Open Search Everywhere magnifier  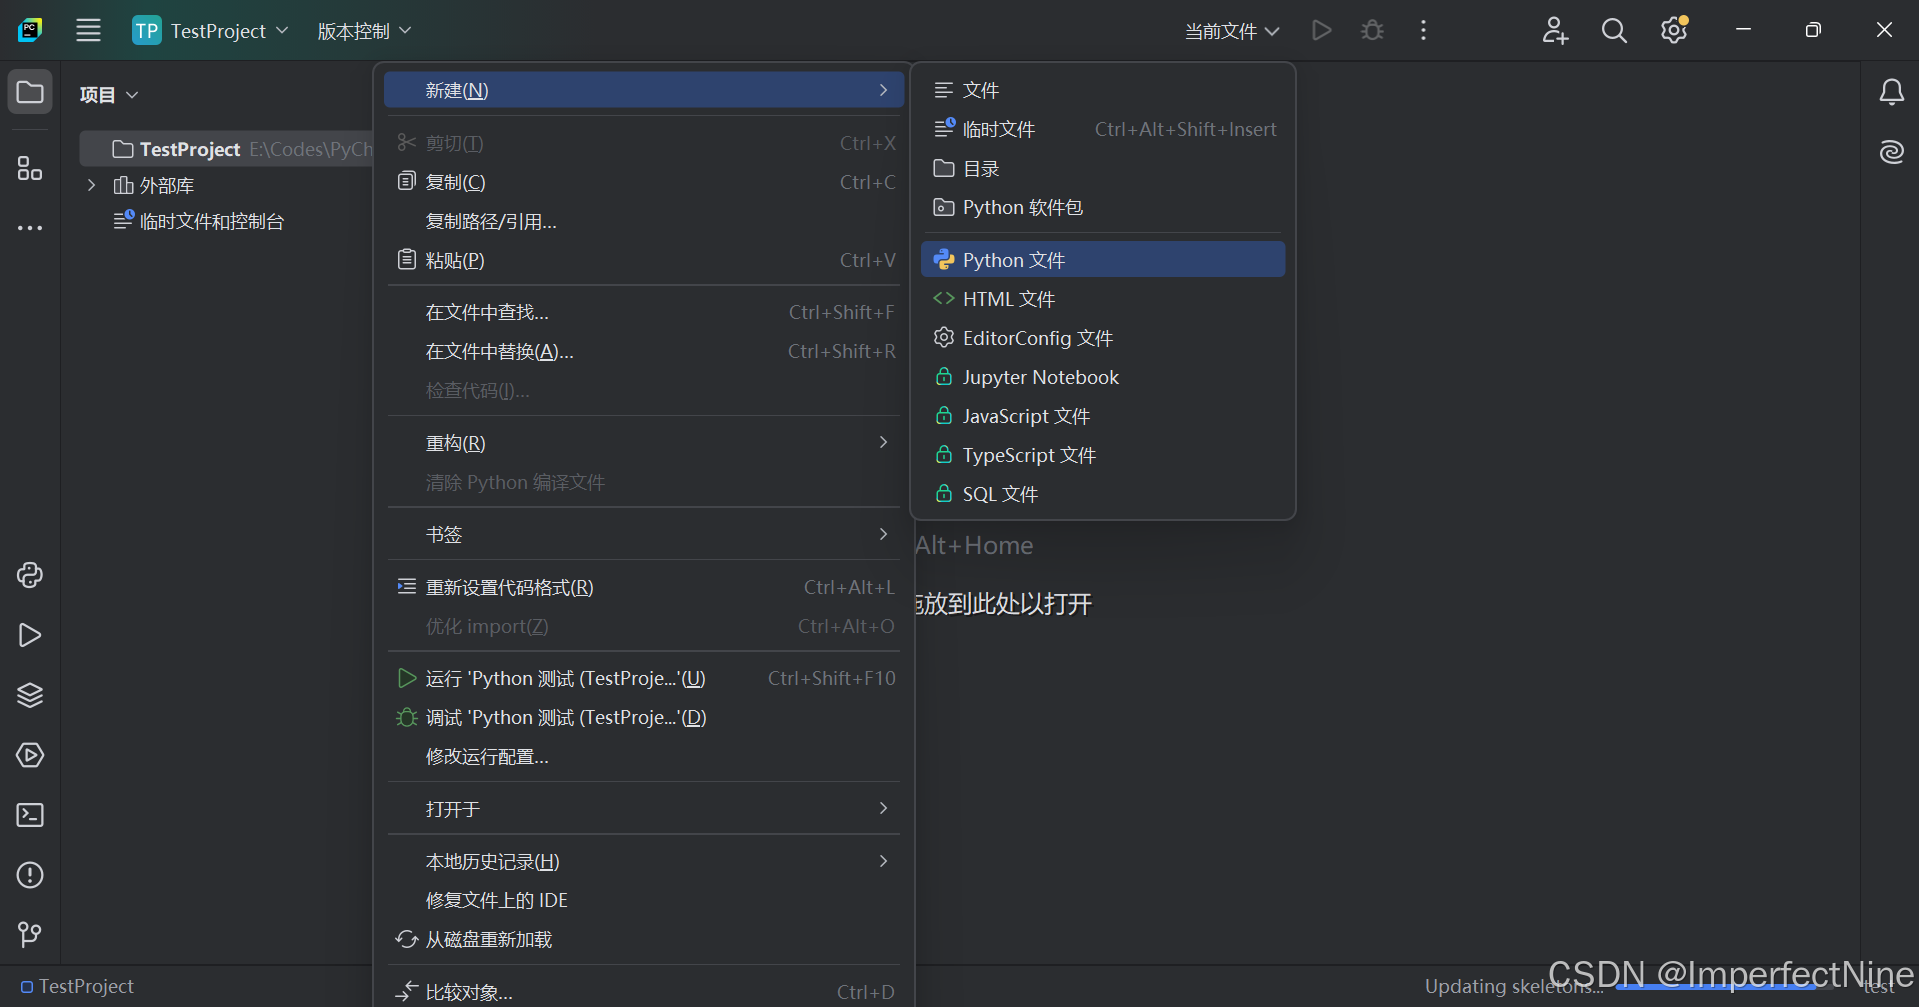coord(1614,30)
